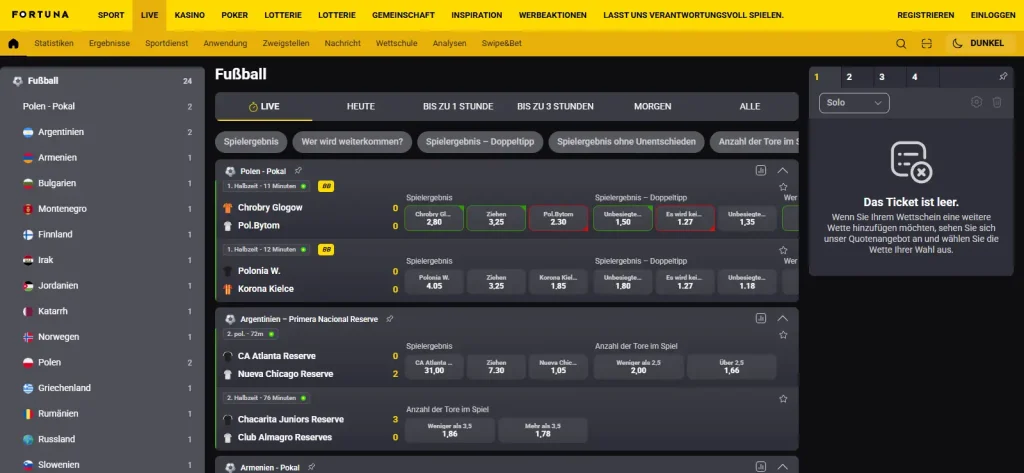The height and width of the screenshot is (473, 1024).
Task: Favorite the CA Atlanta Reserve match star
Action: (783, 335)
